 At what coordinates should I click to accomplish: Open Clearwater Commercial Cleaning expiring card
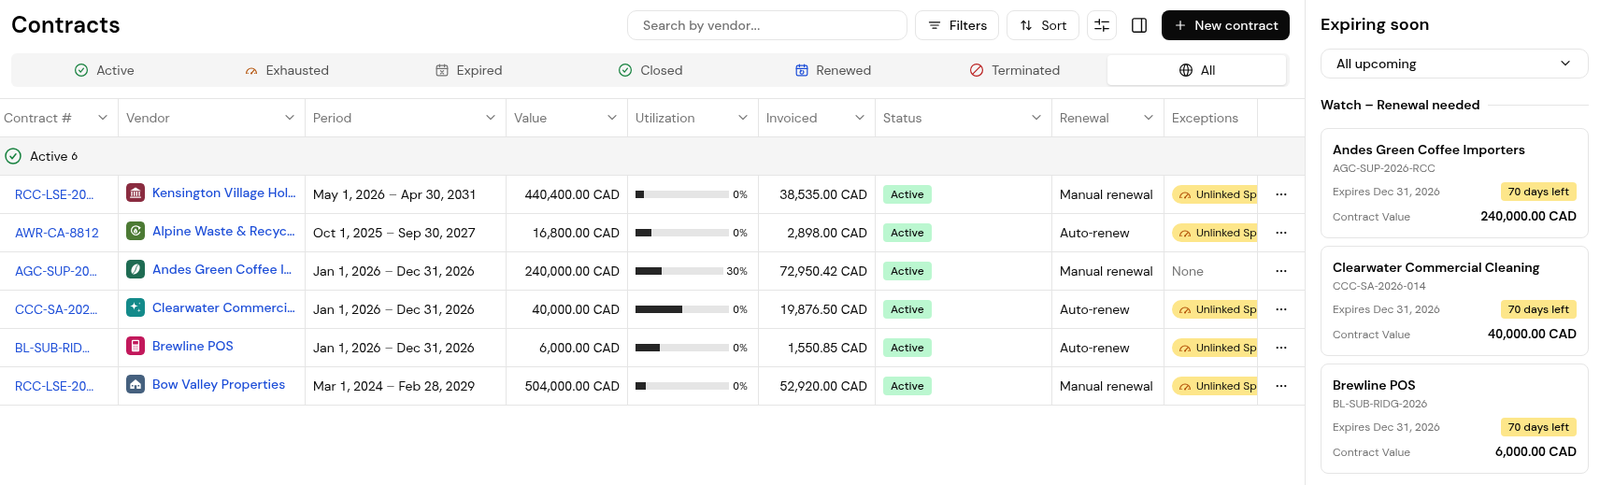tap(1454, 301)
